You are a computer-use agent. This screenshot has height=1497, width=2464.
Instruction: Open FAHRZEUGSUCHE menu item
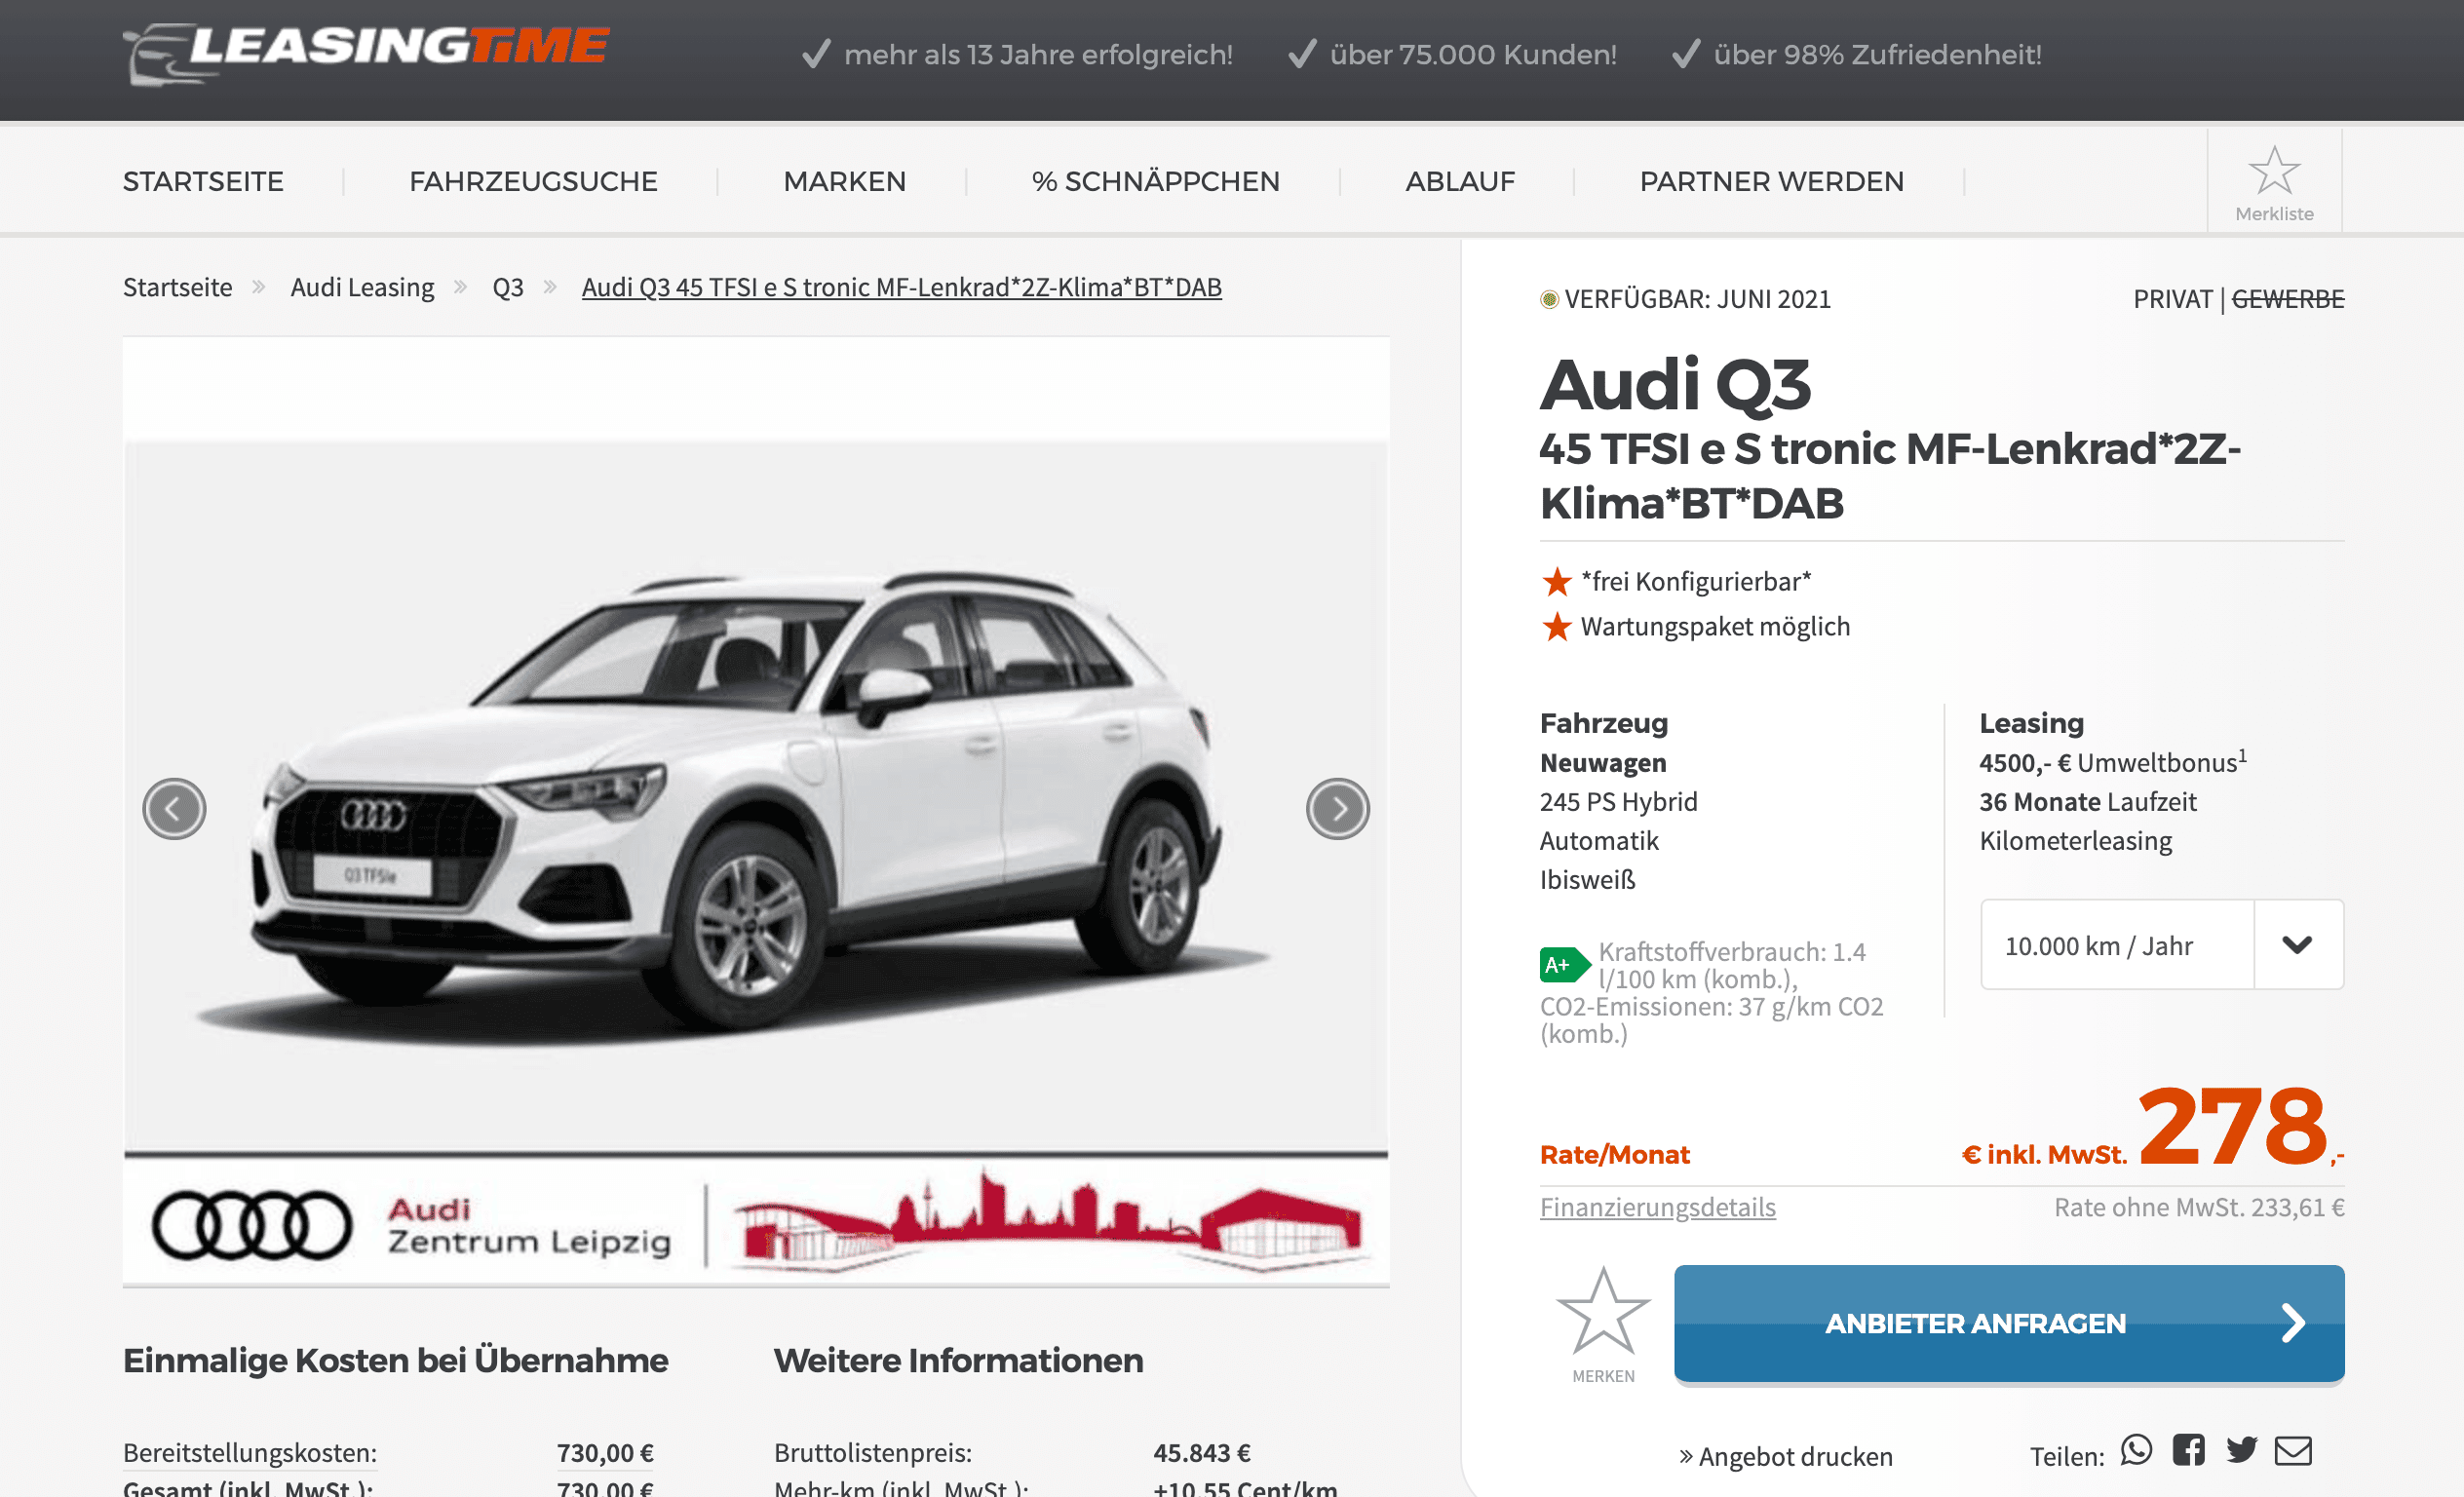tap(533, 181)
